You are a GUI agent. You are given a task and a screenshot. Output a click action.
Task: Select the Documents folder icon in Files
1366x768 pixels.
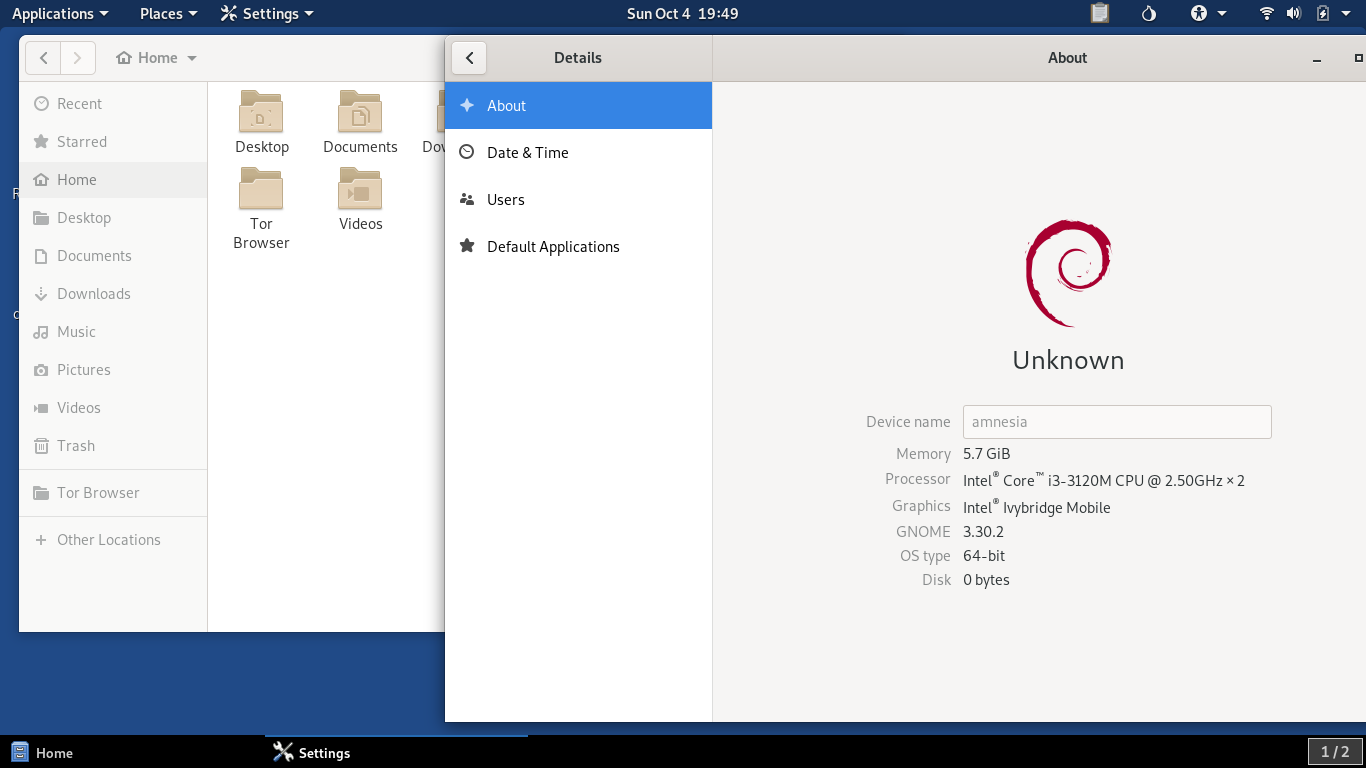[x=360, y=111]
